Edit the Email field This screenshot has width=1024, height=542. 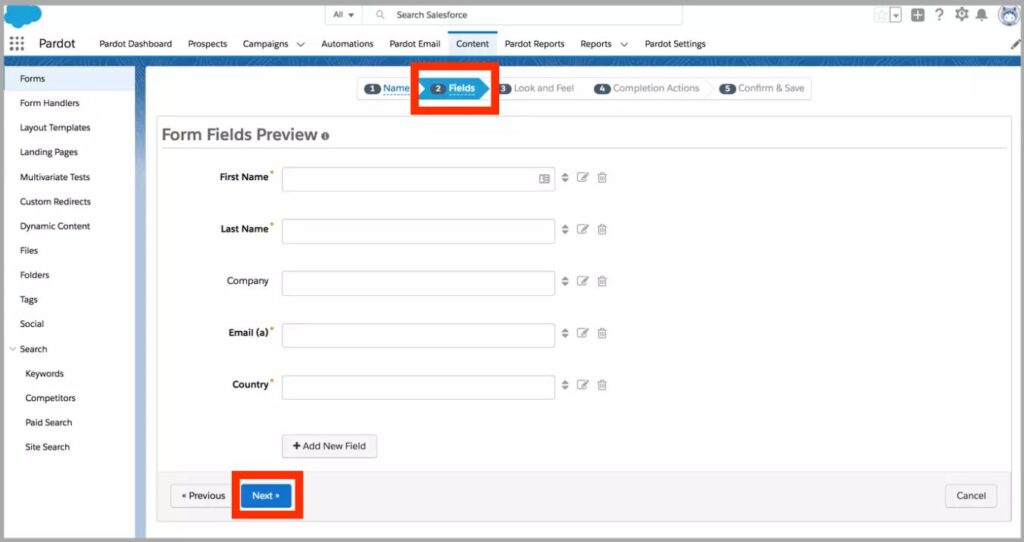(x=583, y=332)
